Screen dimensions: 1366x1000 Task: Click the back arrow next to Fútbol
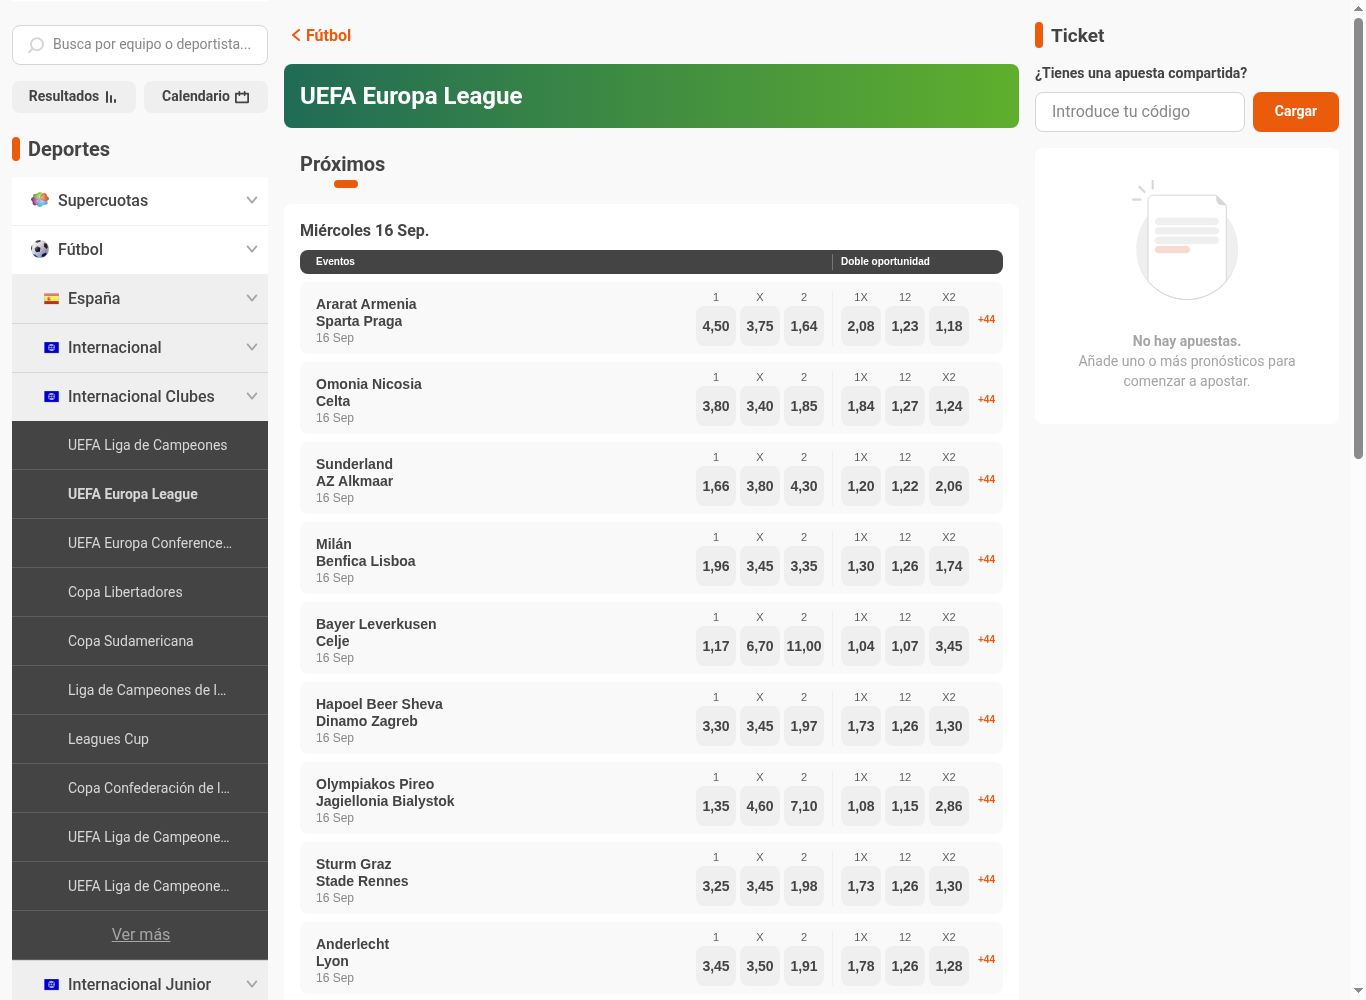[x=296, y=35]
